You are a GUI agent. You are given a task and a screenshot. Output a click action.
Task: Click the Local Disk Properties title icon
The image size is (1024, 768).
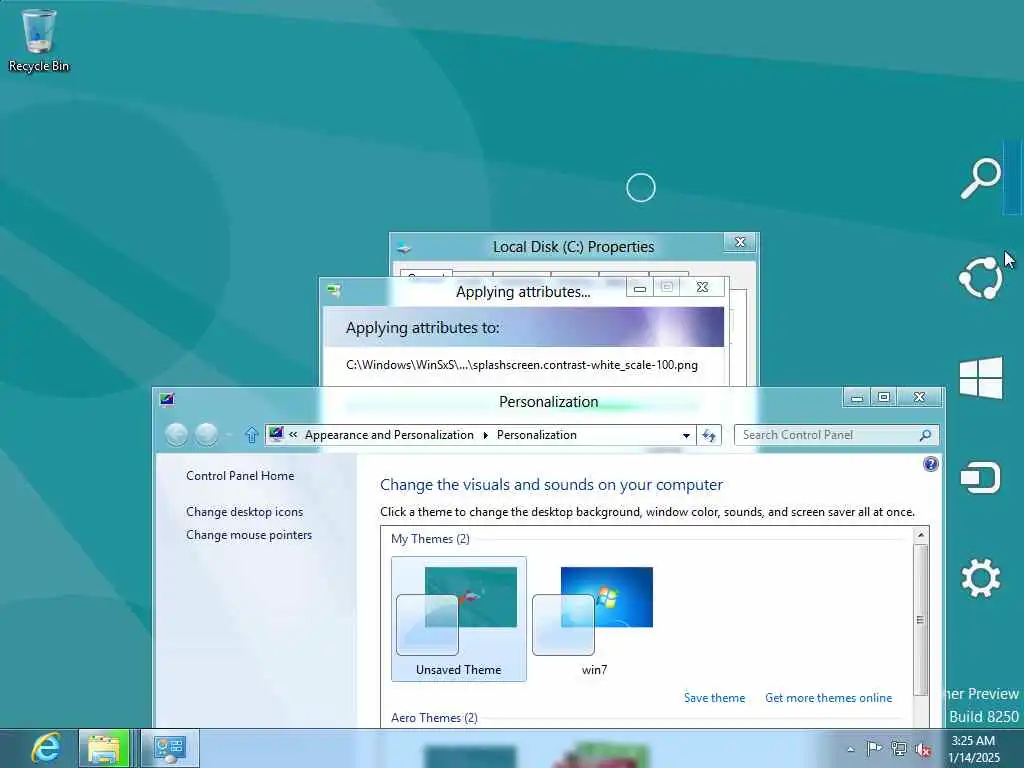(x=404, y=248)
